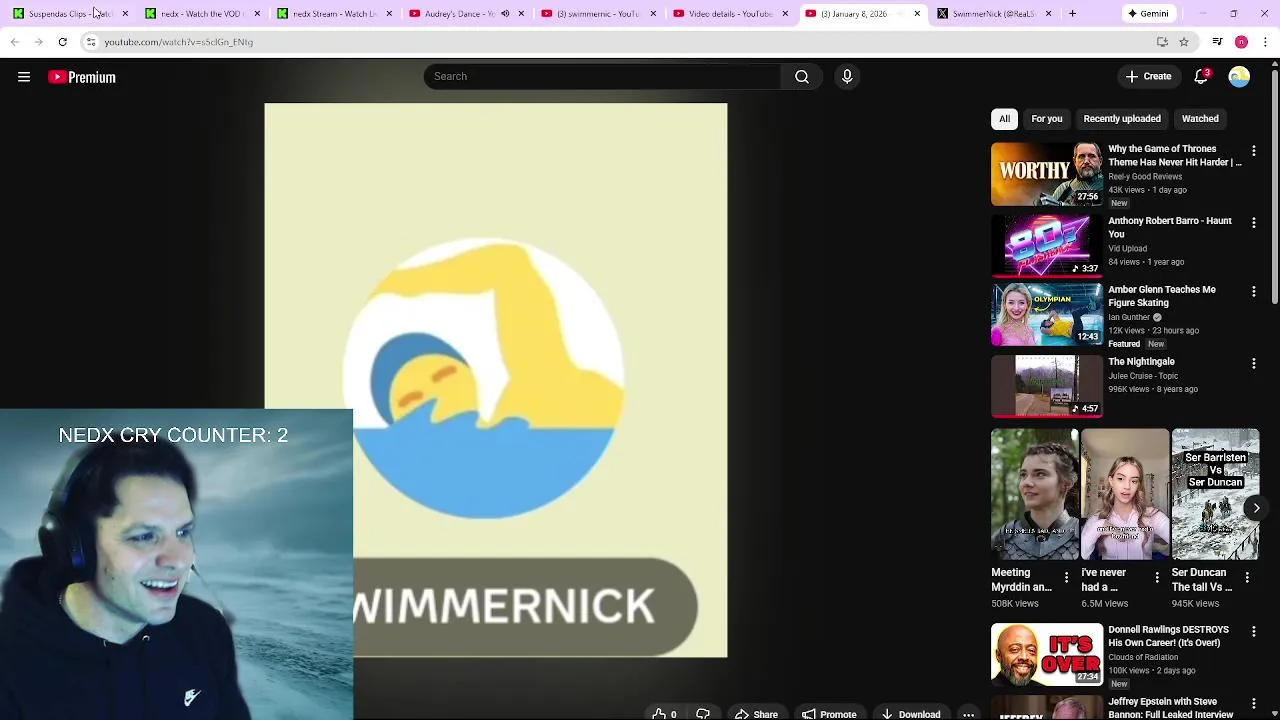Screen dimensions: 1280x720
Task: Mute the Audrey's Dance tab speaker
Action: click(505, 14)
